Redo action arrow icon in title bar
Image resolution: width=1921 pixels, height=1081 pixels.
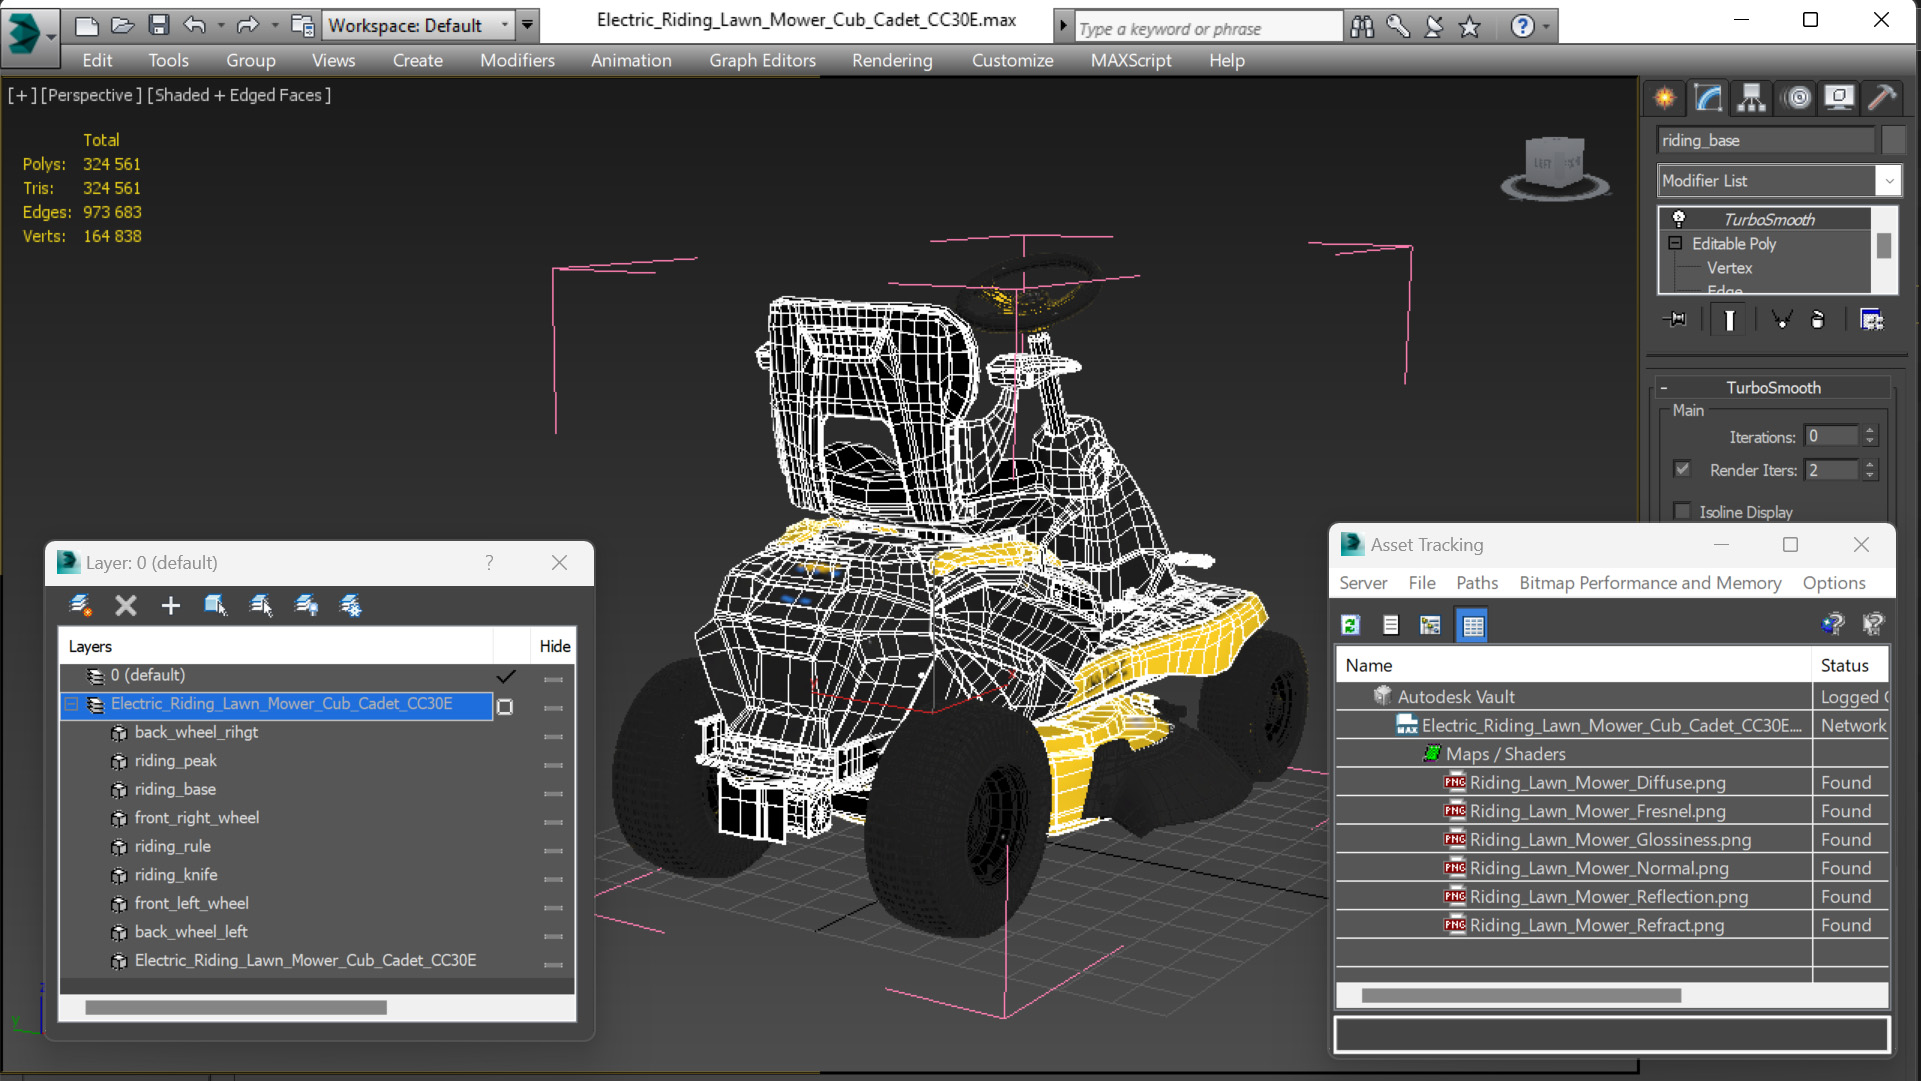click(x=247, y=25)
